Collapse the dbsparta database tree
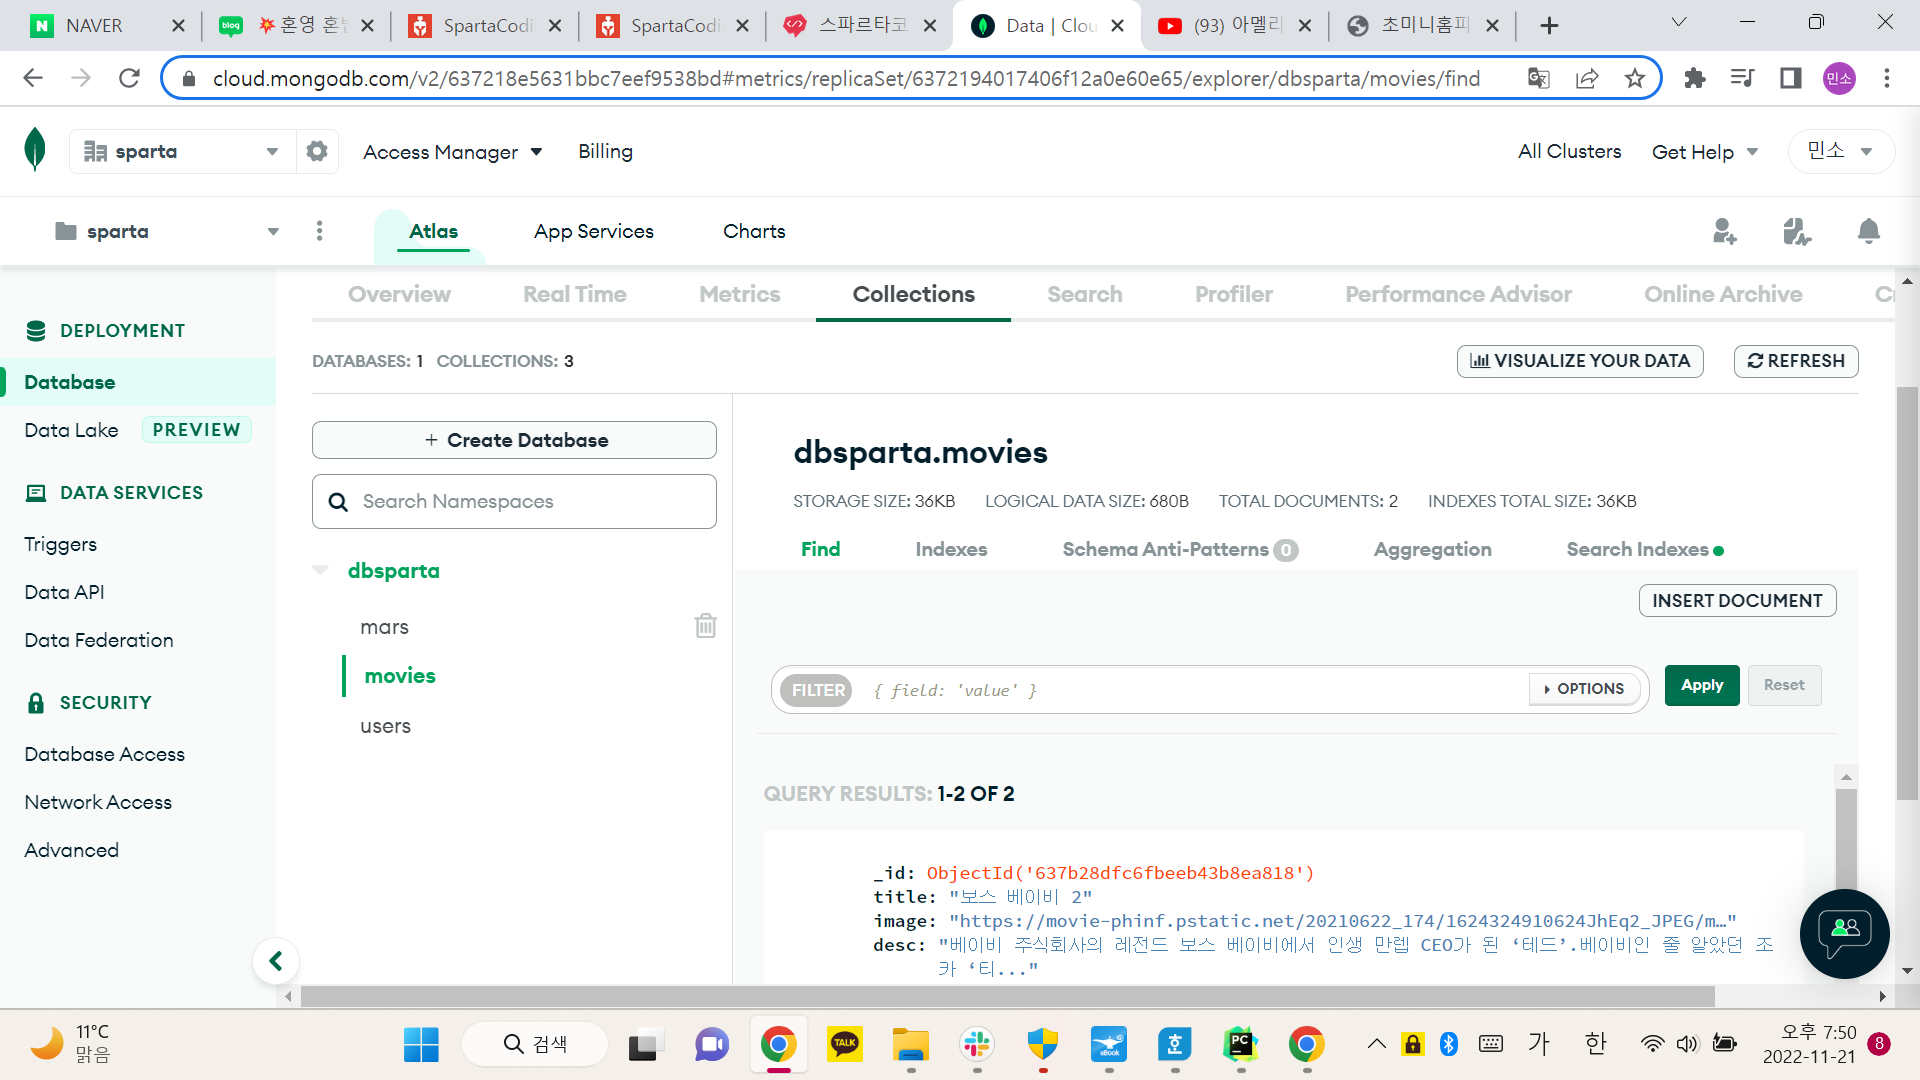 pos(320,570)
